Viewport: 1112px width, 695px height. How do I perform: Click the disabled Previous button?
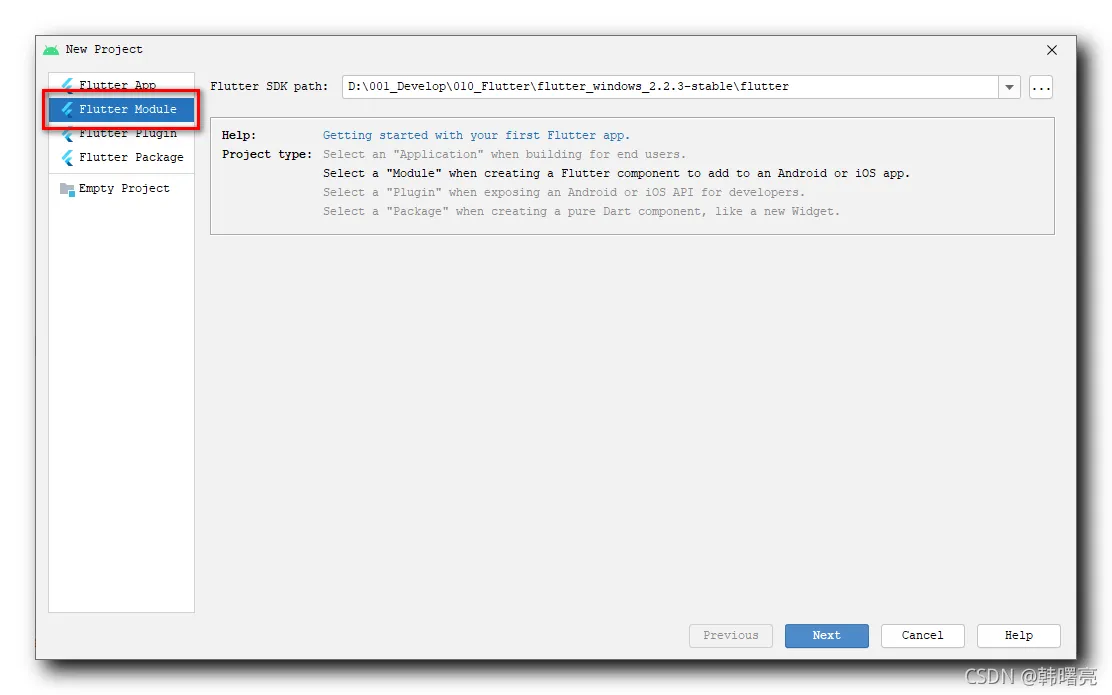point(730,635)
